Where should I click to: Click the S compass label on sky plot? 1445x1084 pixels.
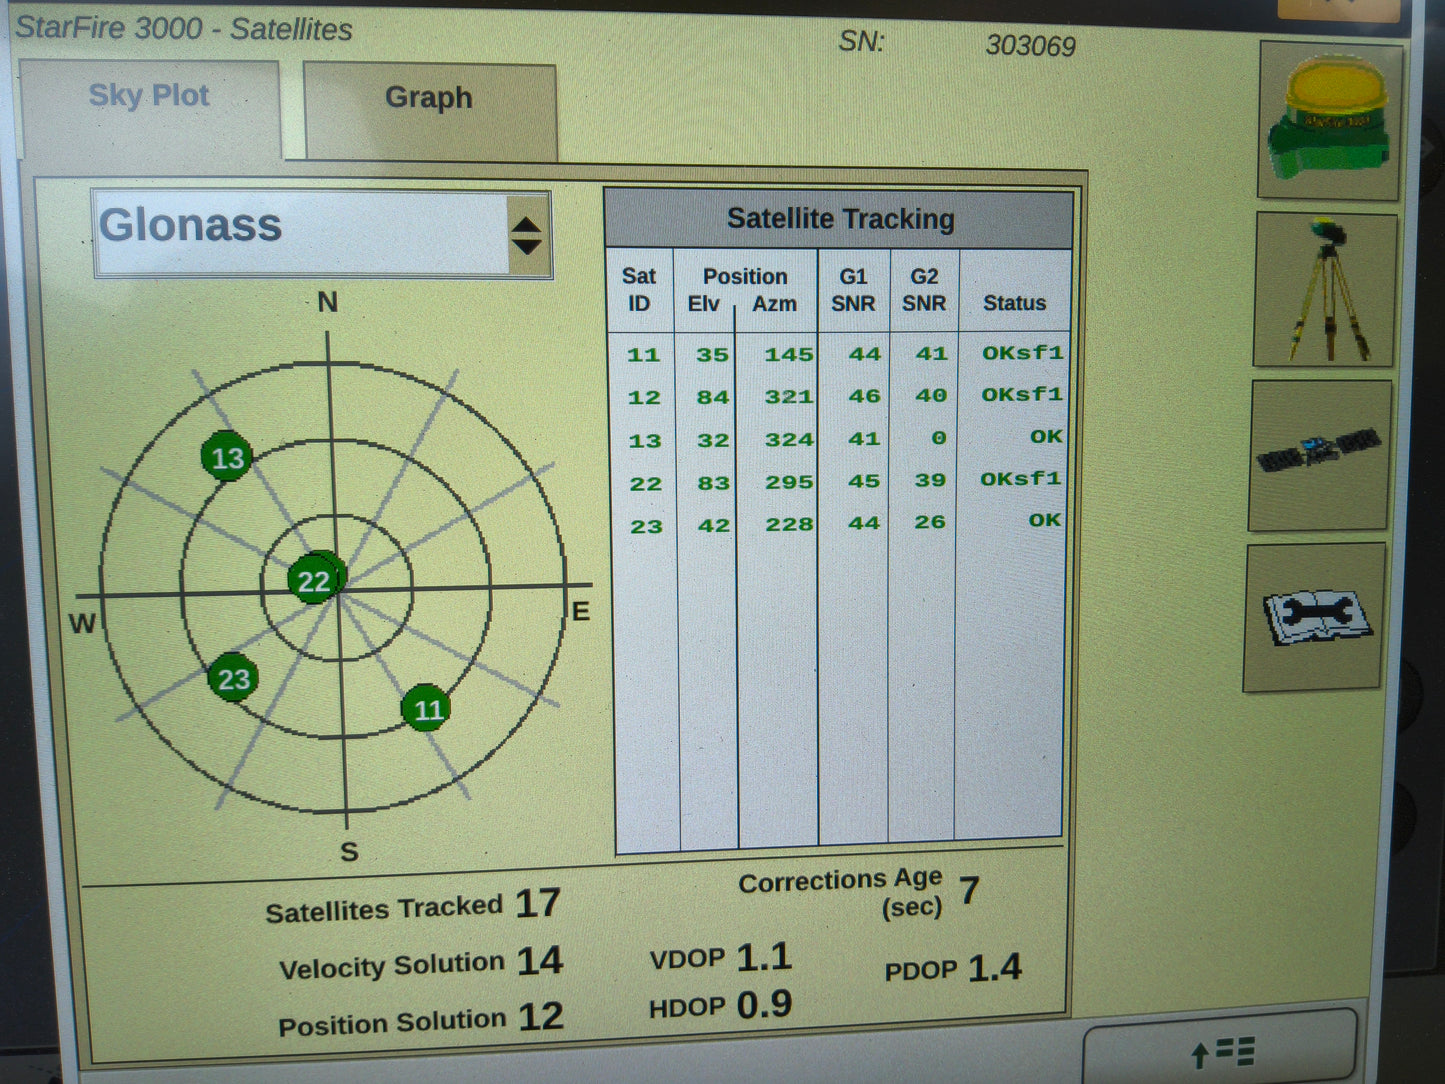tap(349, 852)
